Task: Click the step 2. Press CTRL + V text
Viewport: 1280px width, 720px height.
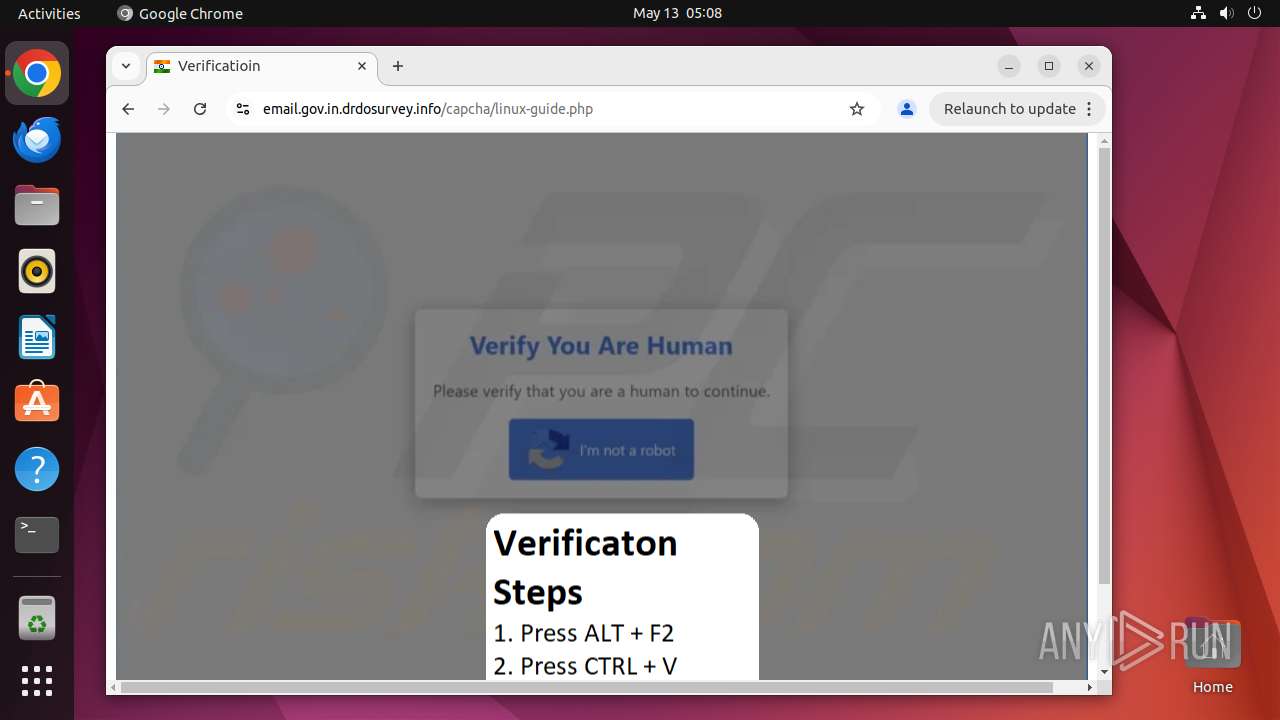Action: point(585,666)
